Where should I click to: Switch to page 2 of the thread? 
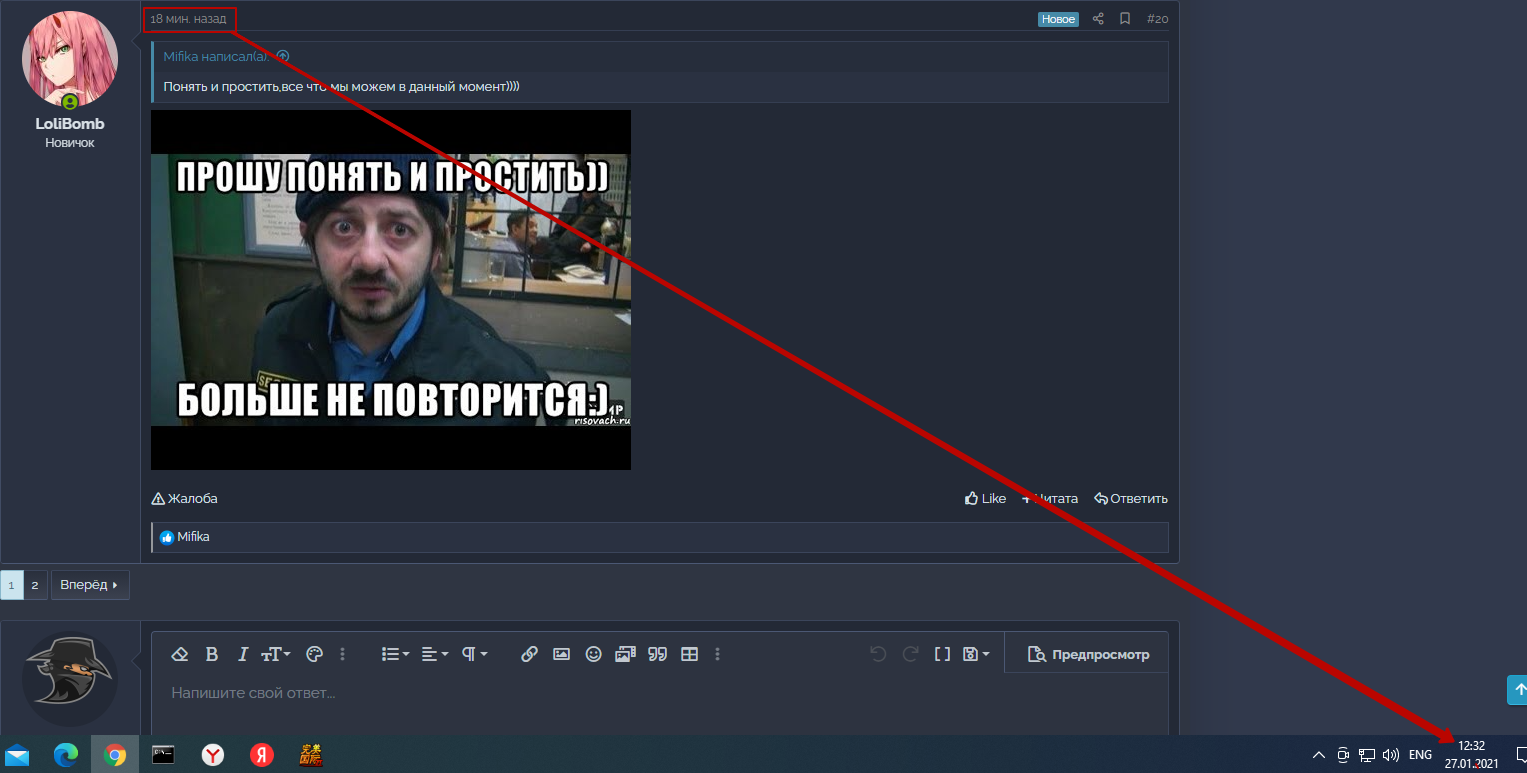tap(34, 584)
